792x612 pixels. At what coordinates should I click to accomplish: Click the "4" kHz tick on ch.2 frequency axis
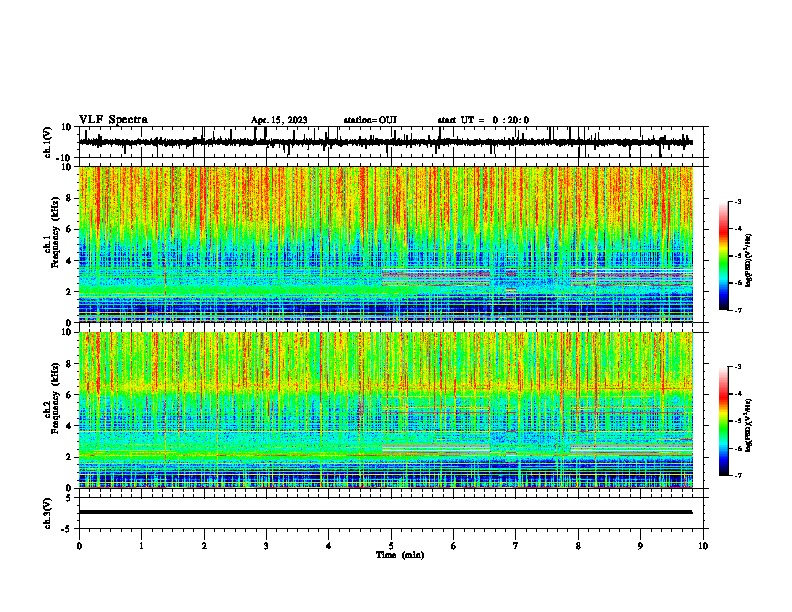click(x=70, y=426)
